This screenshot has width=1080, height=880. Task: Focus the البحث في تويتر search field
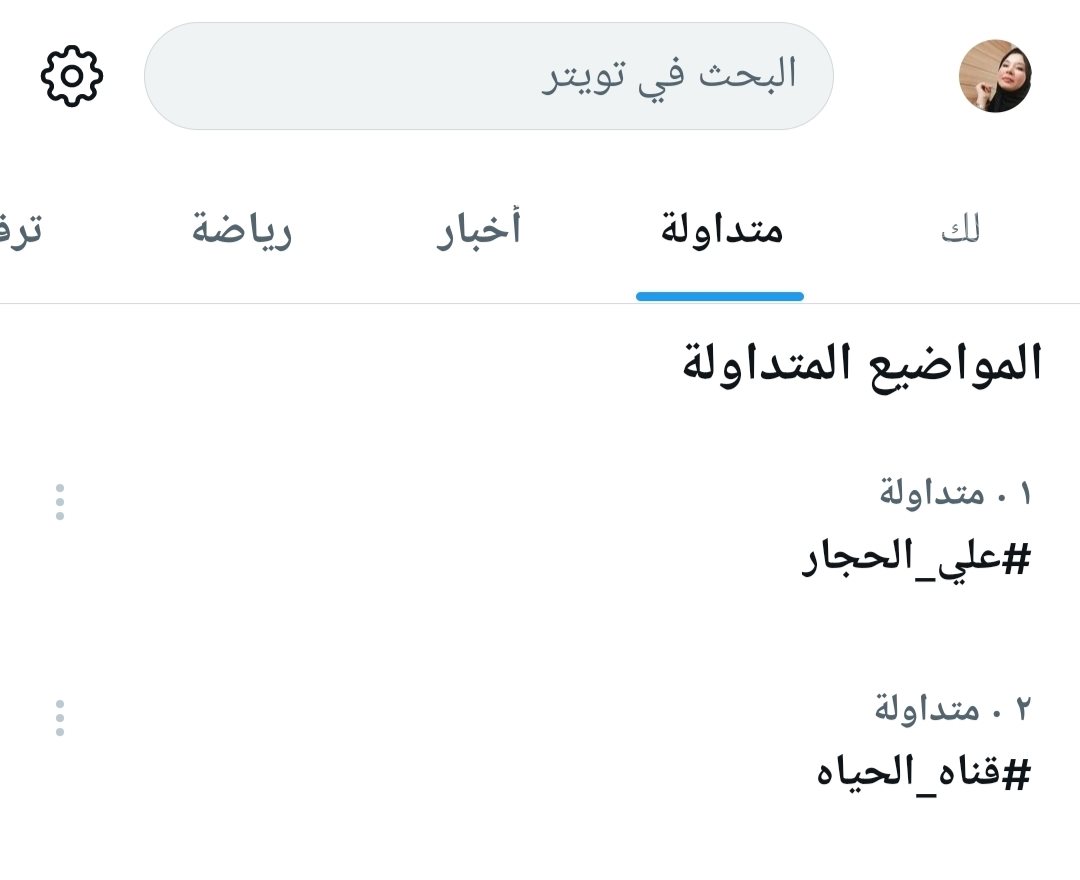(488, 76)
